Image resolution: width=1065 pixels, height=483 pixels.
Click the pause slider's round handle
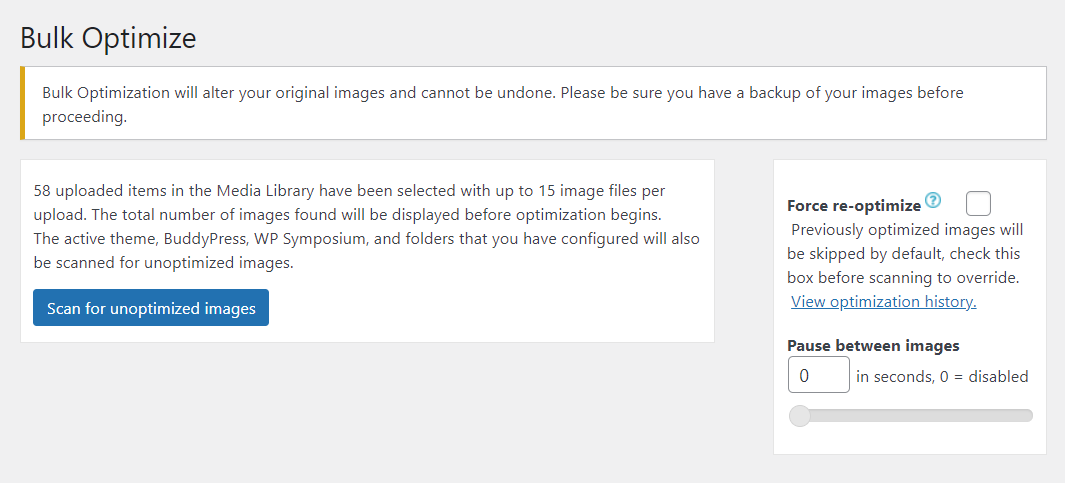pyautogui.click(x=800, y=416)
